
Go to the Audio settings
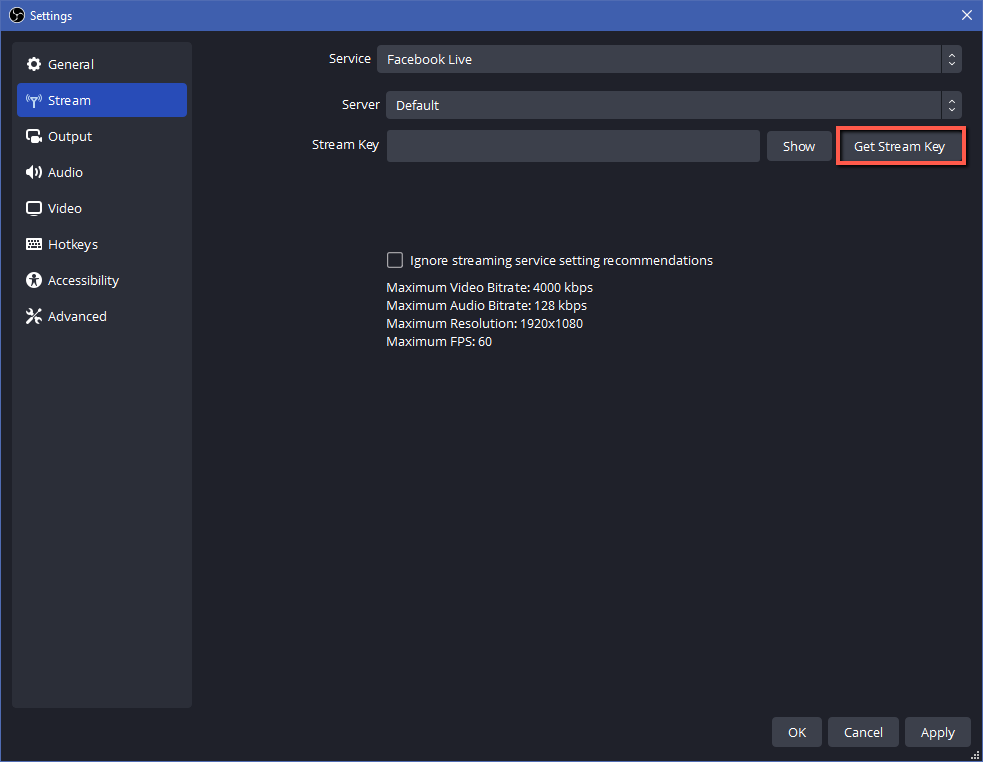102,172
